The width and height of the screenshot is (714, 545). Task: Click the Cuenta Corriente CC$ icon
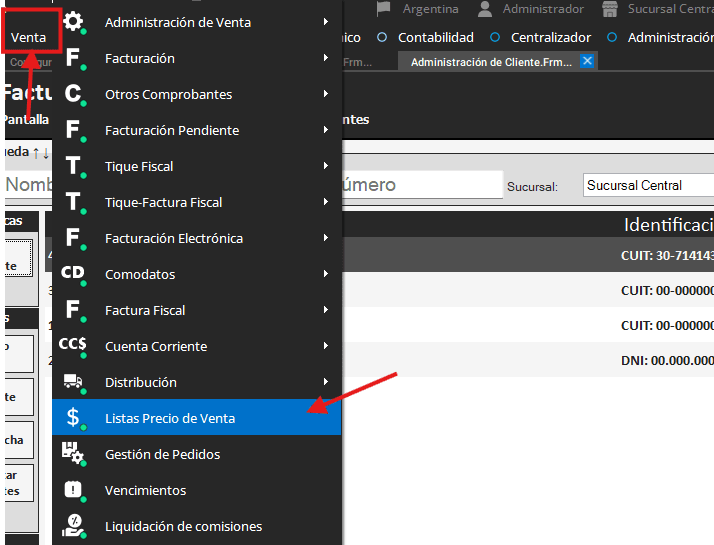[73, 345]
